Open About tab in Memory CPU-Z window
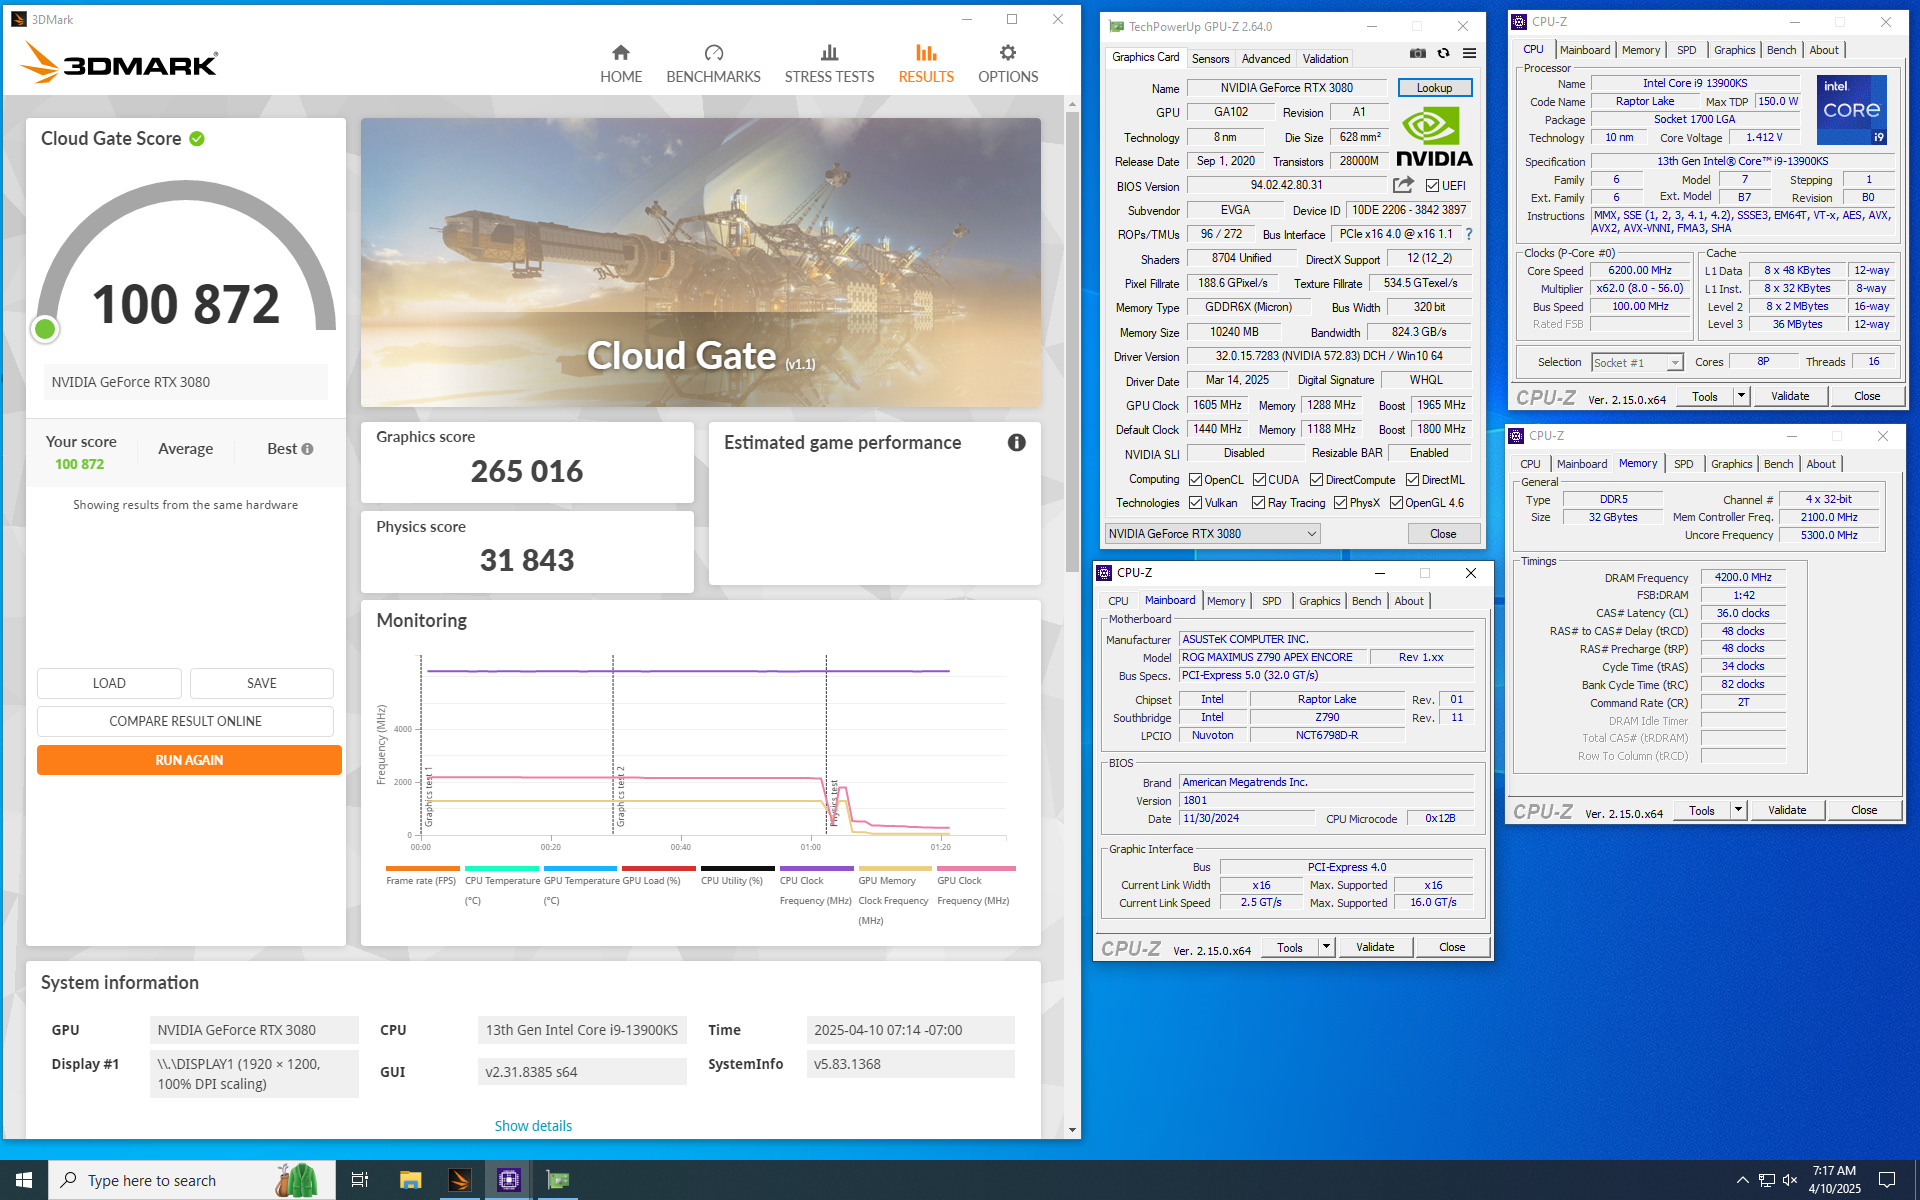The height and width of the screenshot is (1200, 1920). tap(1820, 464)
